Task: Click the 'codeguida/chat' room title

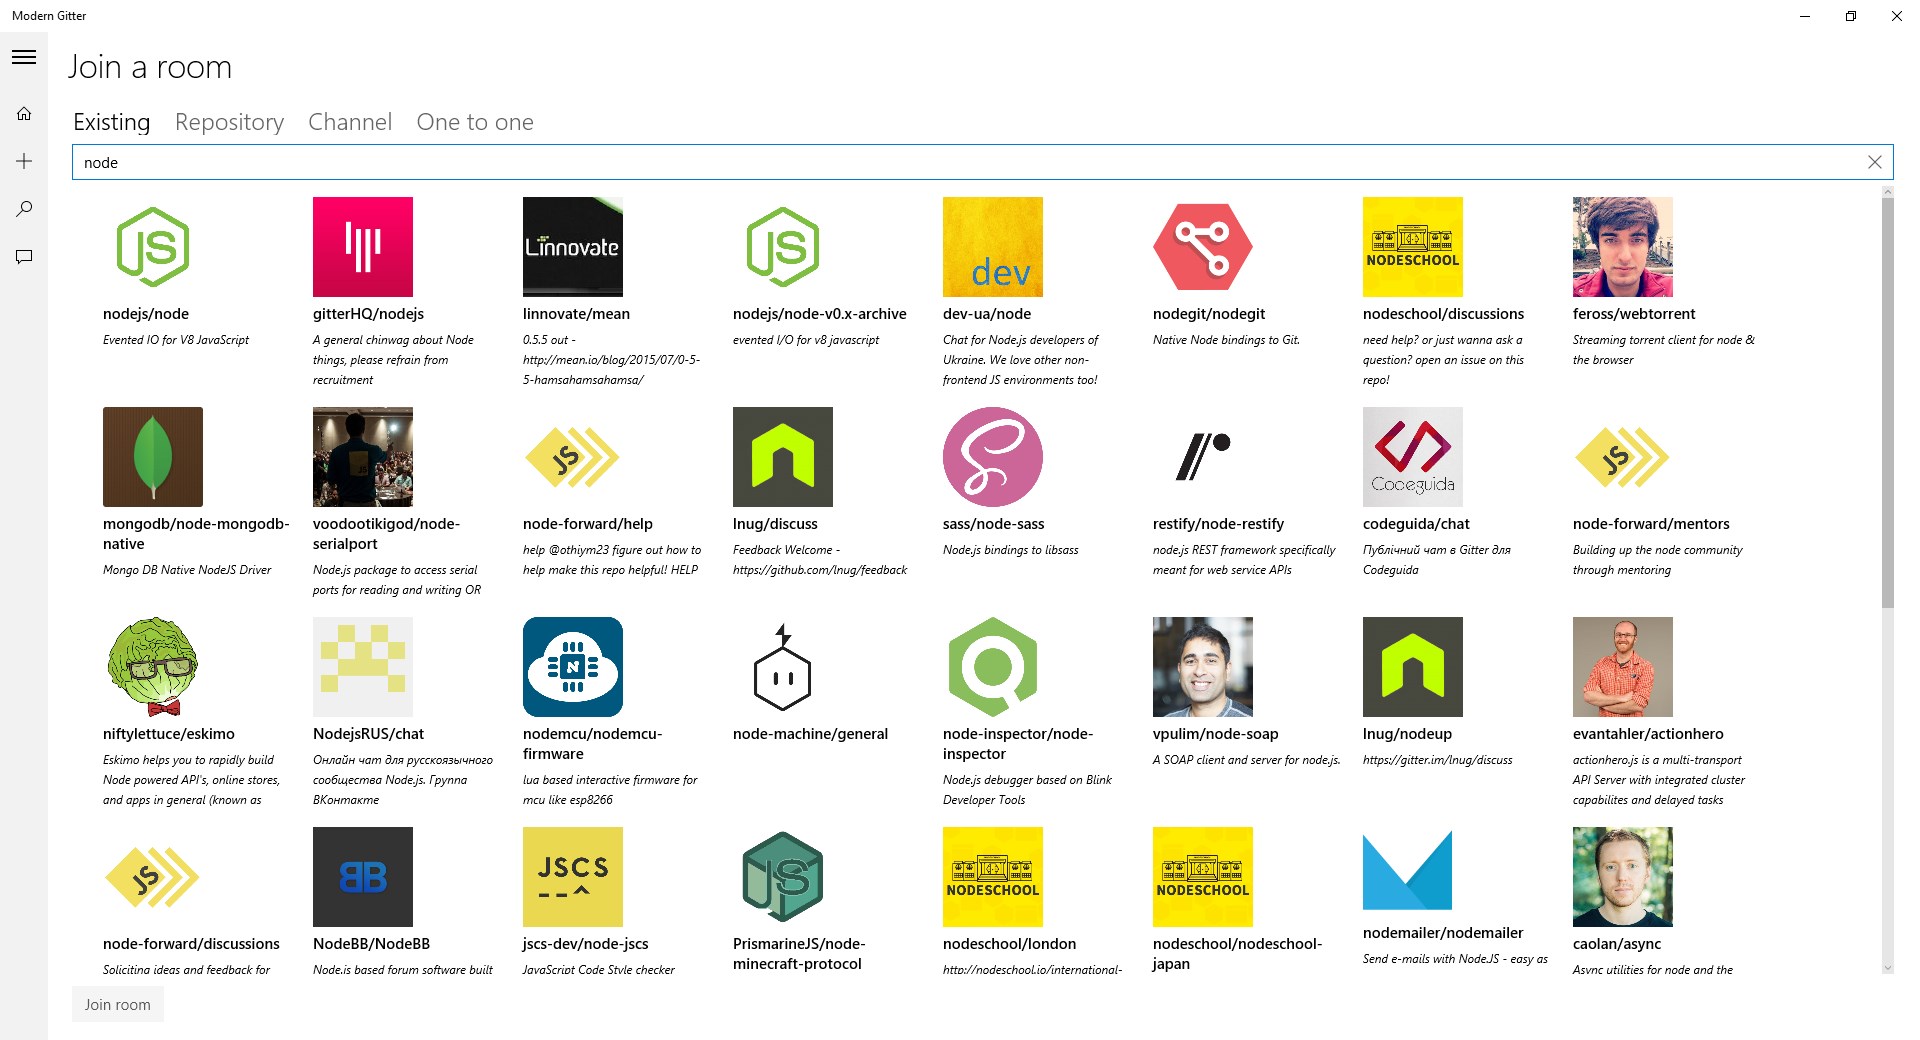Action: pos(1416,524)
